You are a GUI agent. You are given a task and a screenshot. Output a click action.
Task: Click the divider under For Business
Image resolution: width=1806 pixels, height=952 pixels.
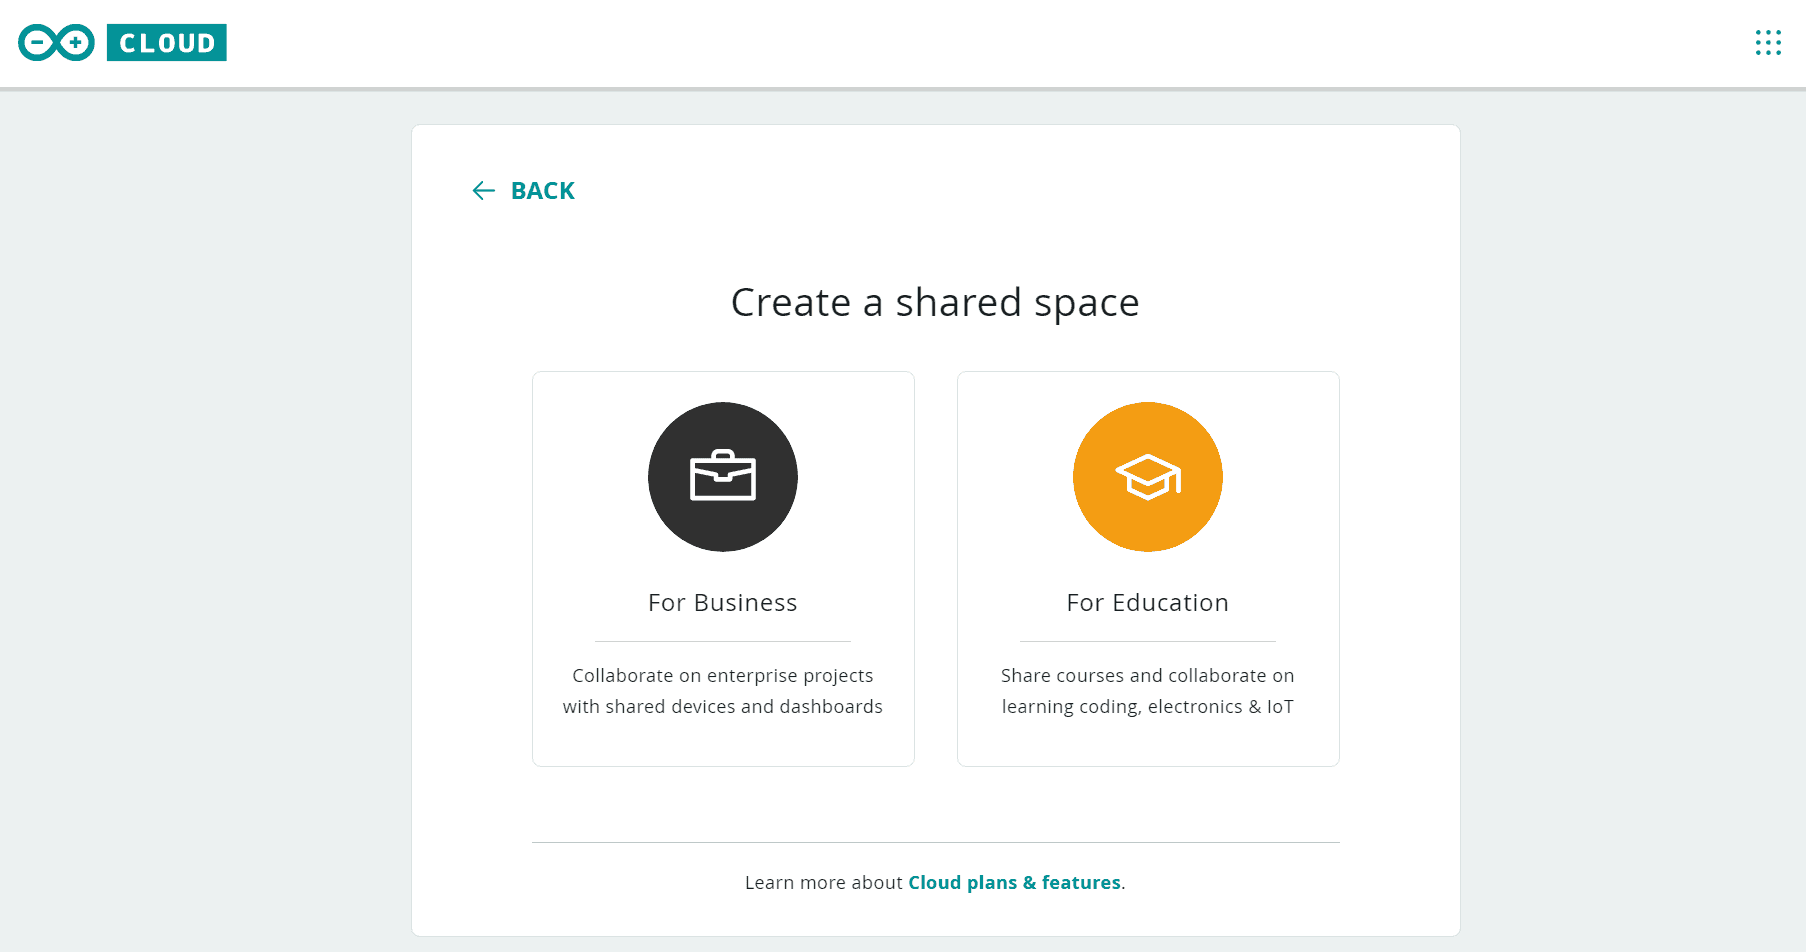[722, 641]
